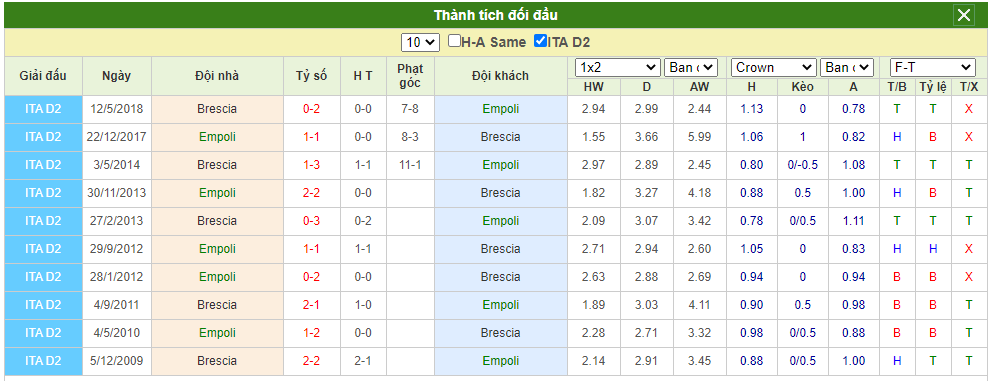Expand the Ban dropdown next to Crown
This screenshot has height=381, width=994.
[846, 67]
